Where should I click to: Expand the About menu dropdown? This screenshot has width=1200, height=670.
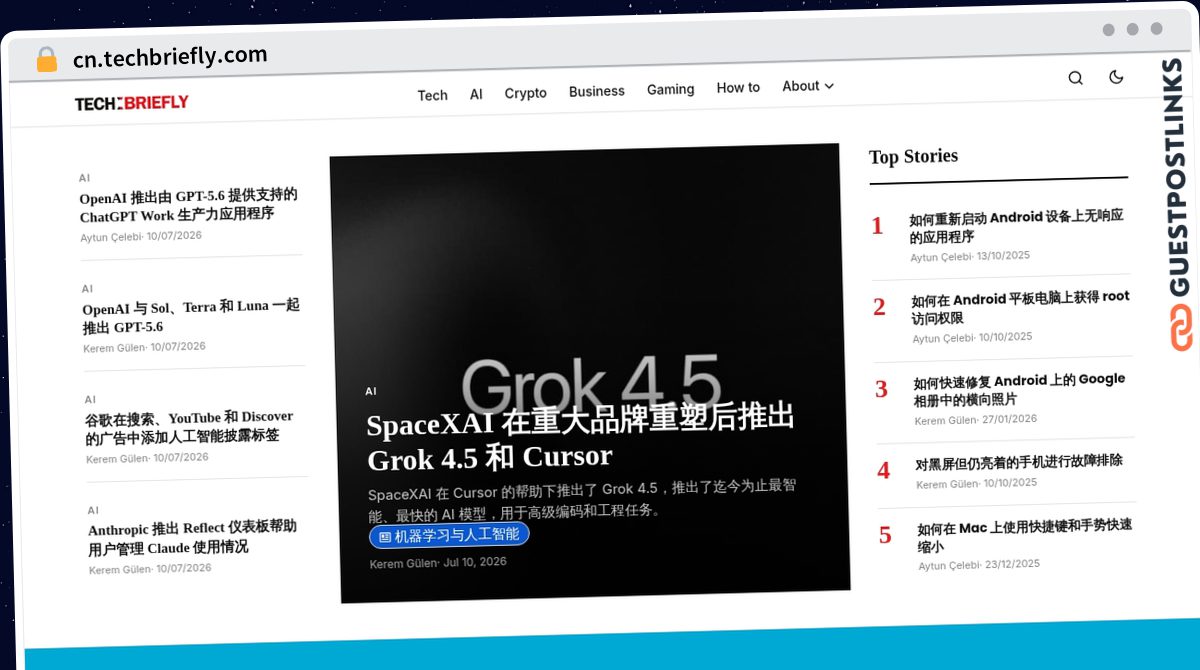[x=808, y=86]
